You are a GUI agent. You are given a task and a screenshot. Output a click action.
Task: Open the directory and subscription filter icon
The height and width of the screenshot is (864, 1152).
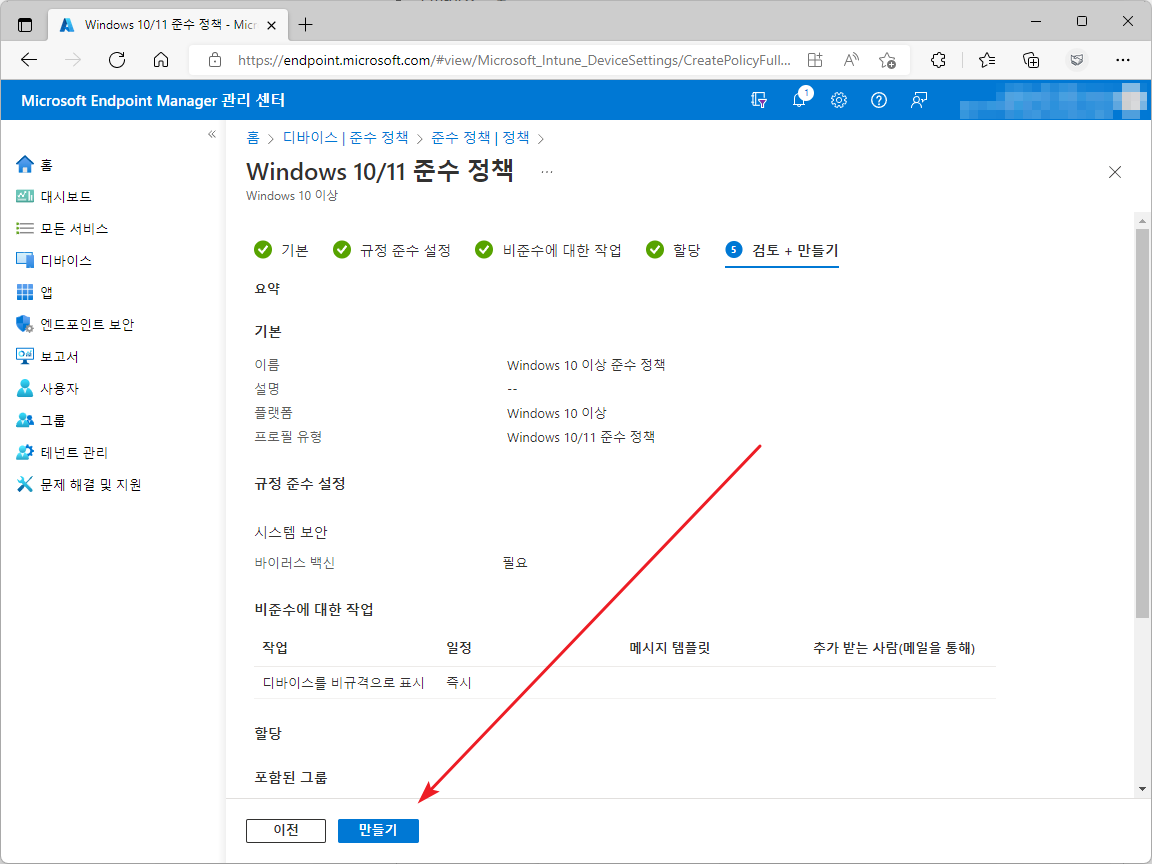point(759,100)
